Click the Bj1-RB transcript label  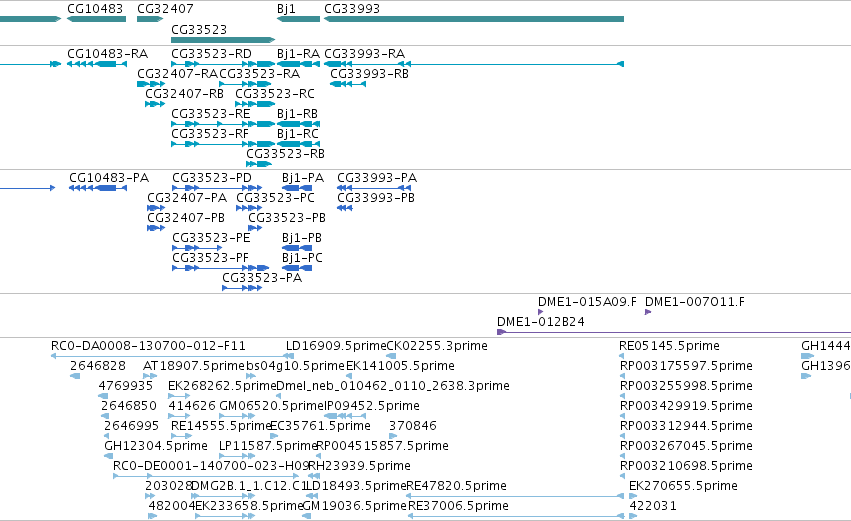click(x=297, y=114)
